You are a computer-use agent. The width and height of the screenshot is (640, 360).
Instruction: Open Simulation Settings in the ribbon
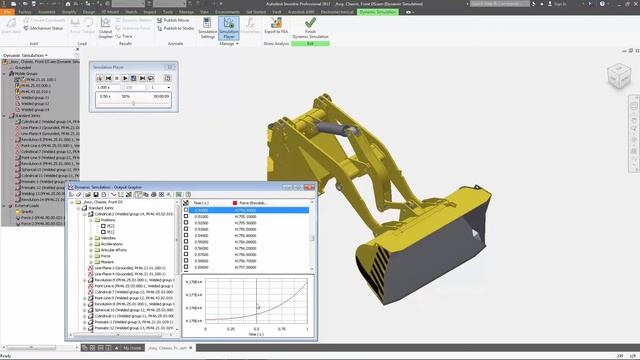207,28
